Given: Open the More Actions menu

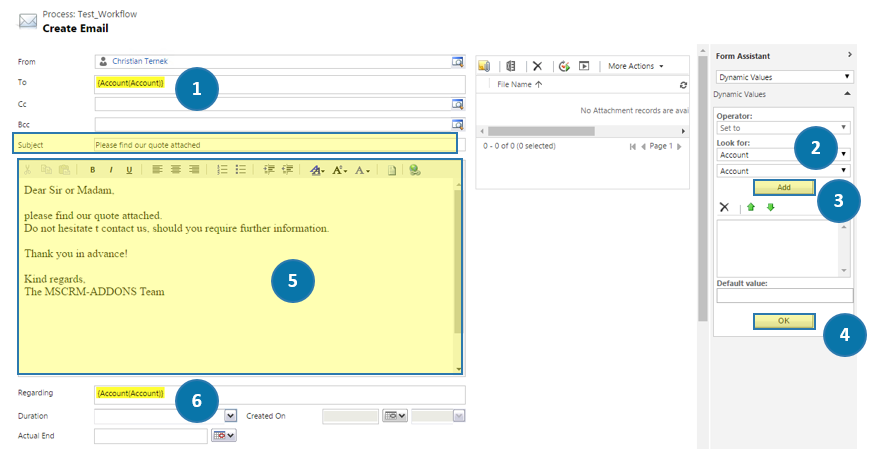Looking at the screenshot, I should click(x=636, y=66).
